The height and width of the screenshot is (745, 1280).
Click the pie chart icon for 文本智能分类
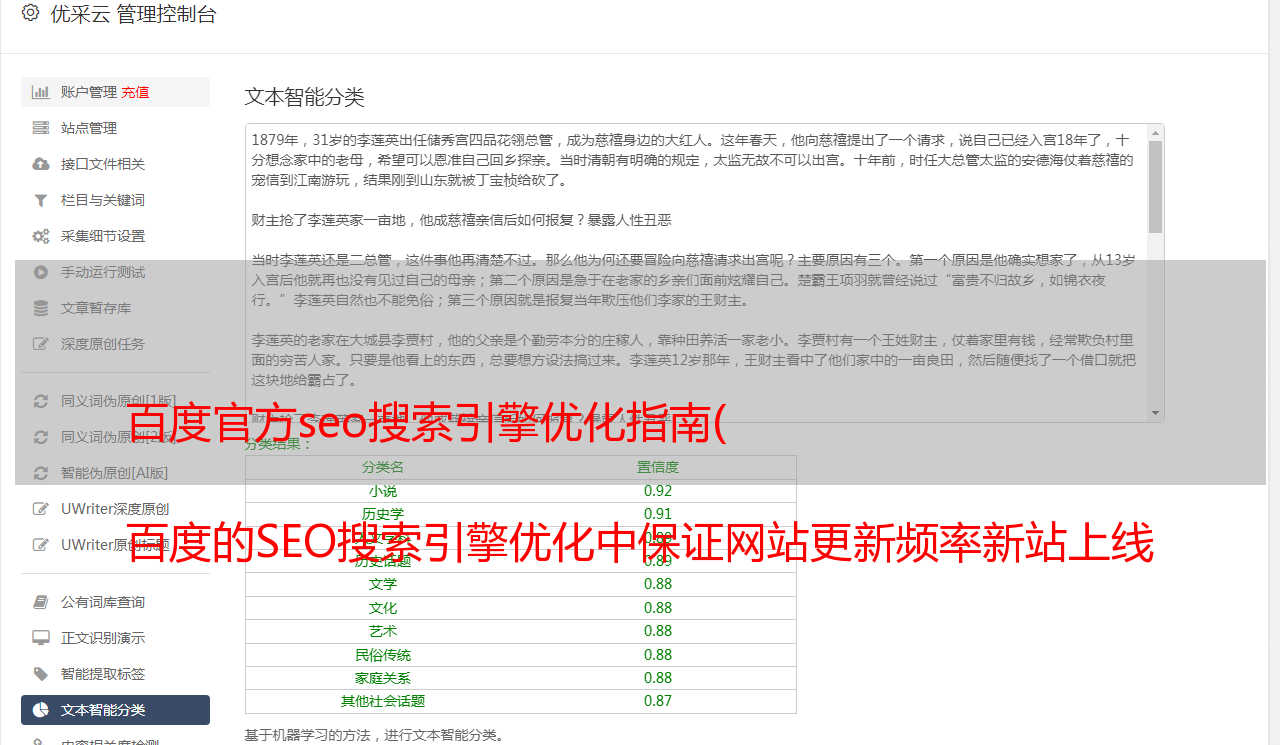(x=41, y=710)
